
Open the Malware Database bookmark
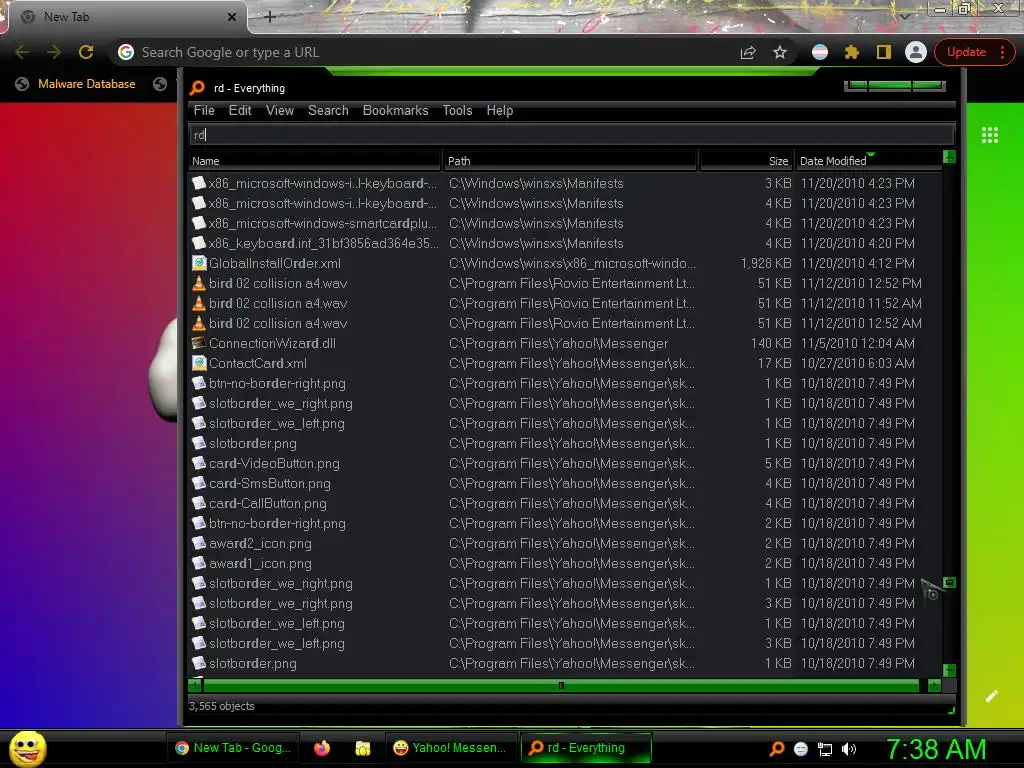76,84
